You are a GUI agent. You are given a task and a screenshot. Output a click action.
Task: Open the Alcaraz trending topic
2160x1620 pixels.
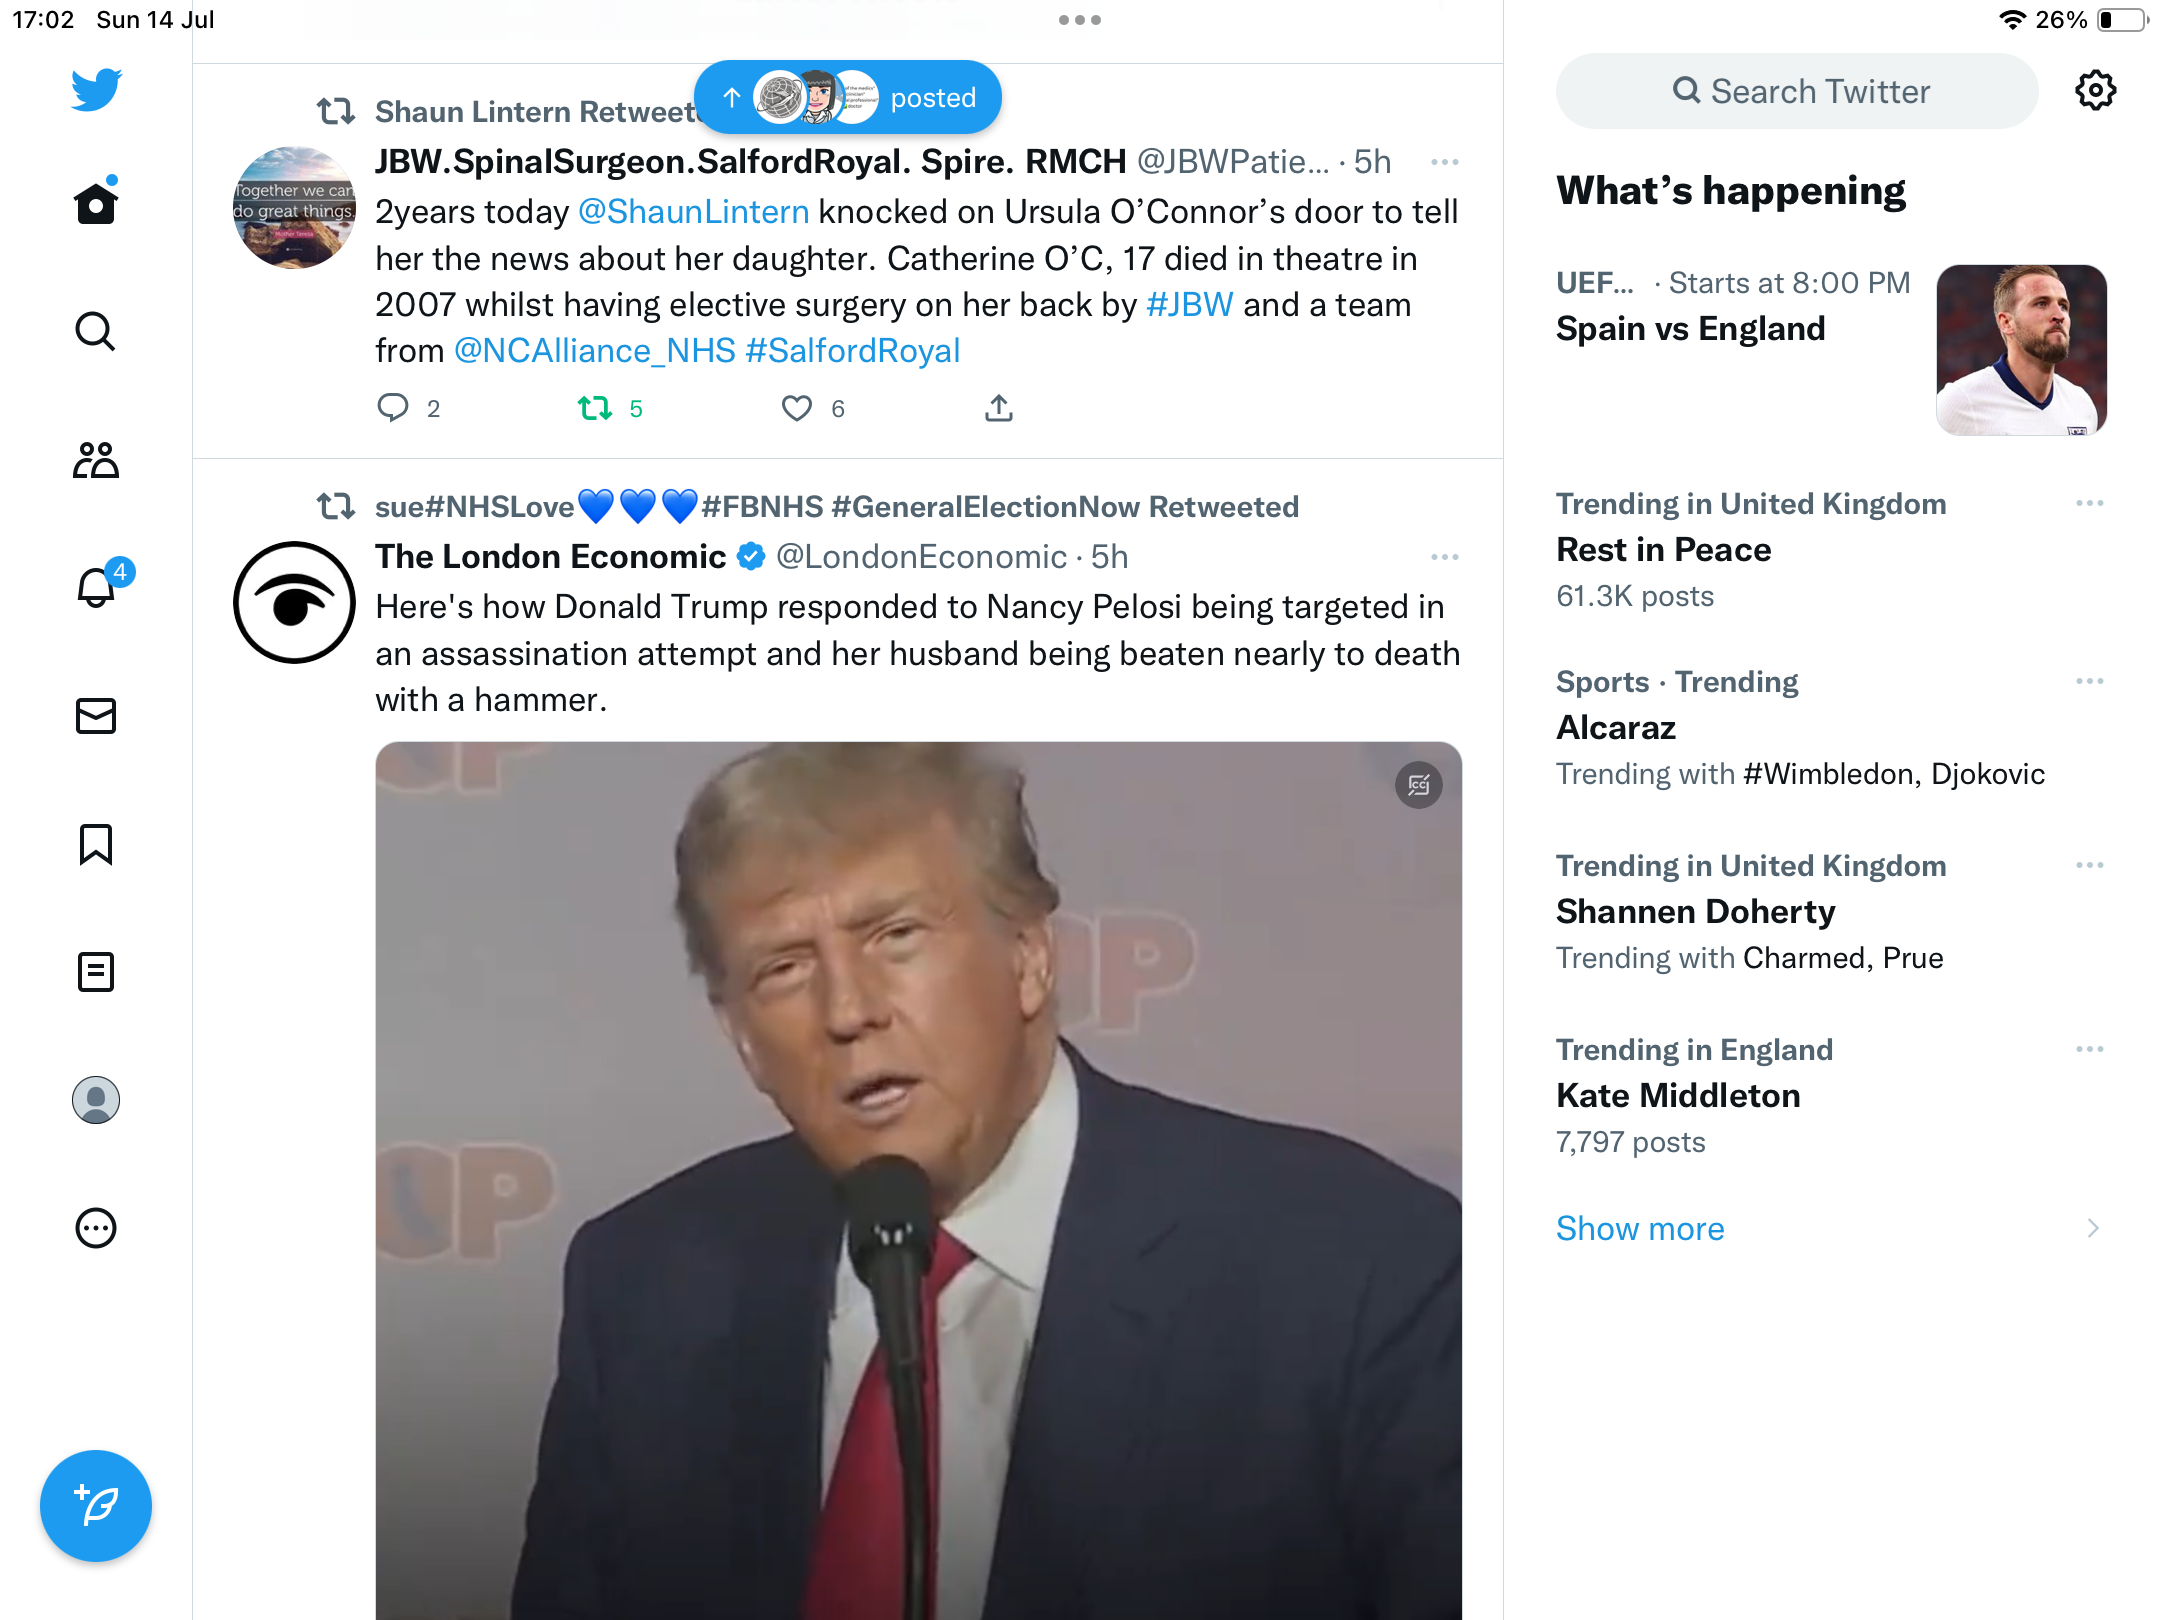(x=1616, y=728)
